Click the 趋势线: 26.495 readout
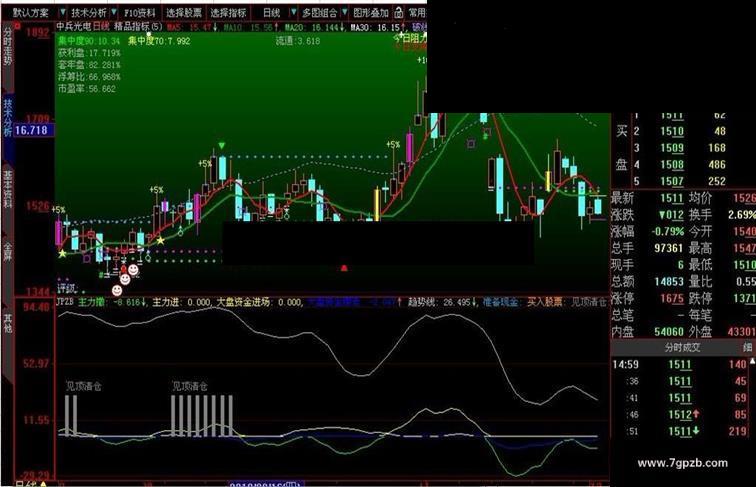756x487 pixels. (x=443, y=302)
